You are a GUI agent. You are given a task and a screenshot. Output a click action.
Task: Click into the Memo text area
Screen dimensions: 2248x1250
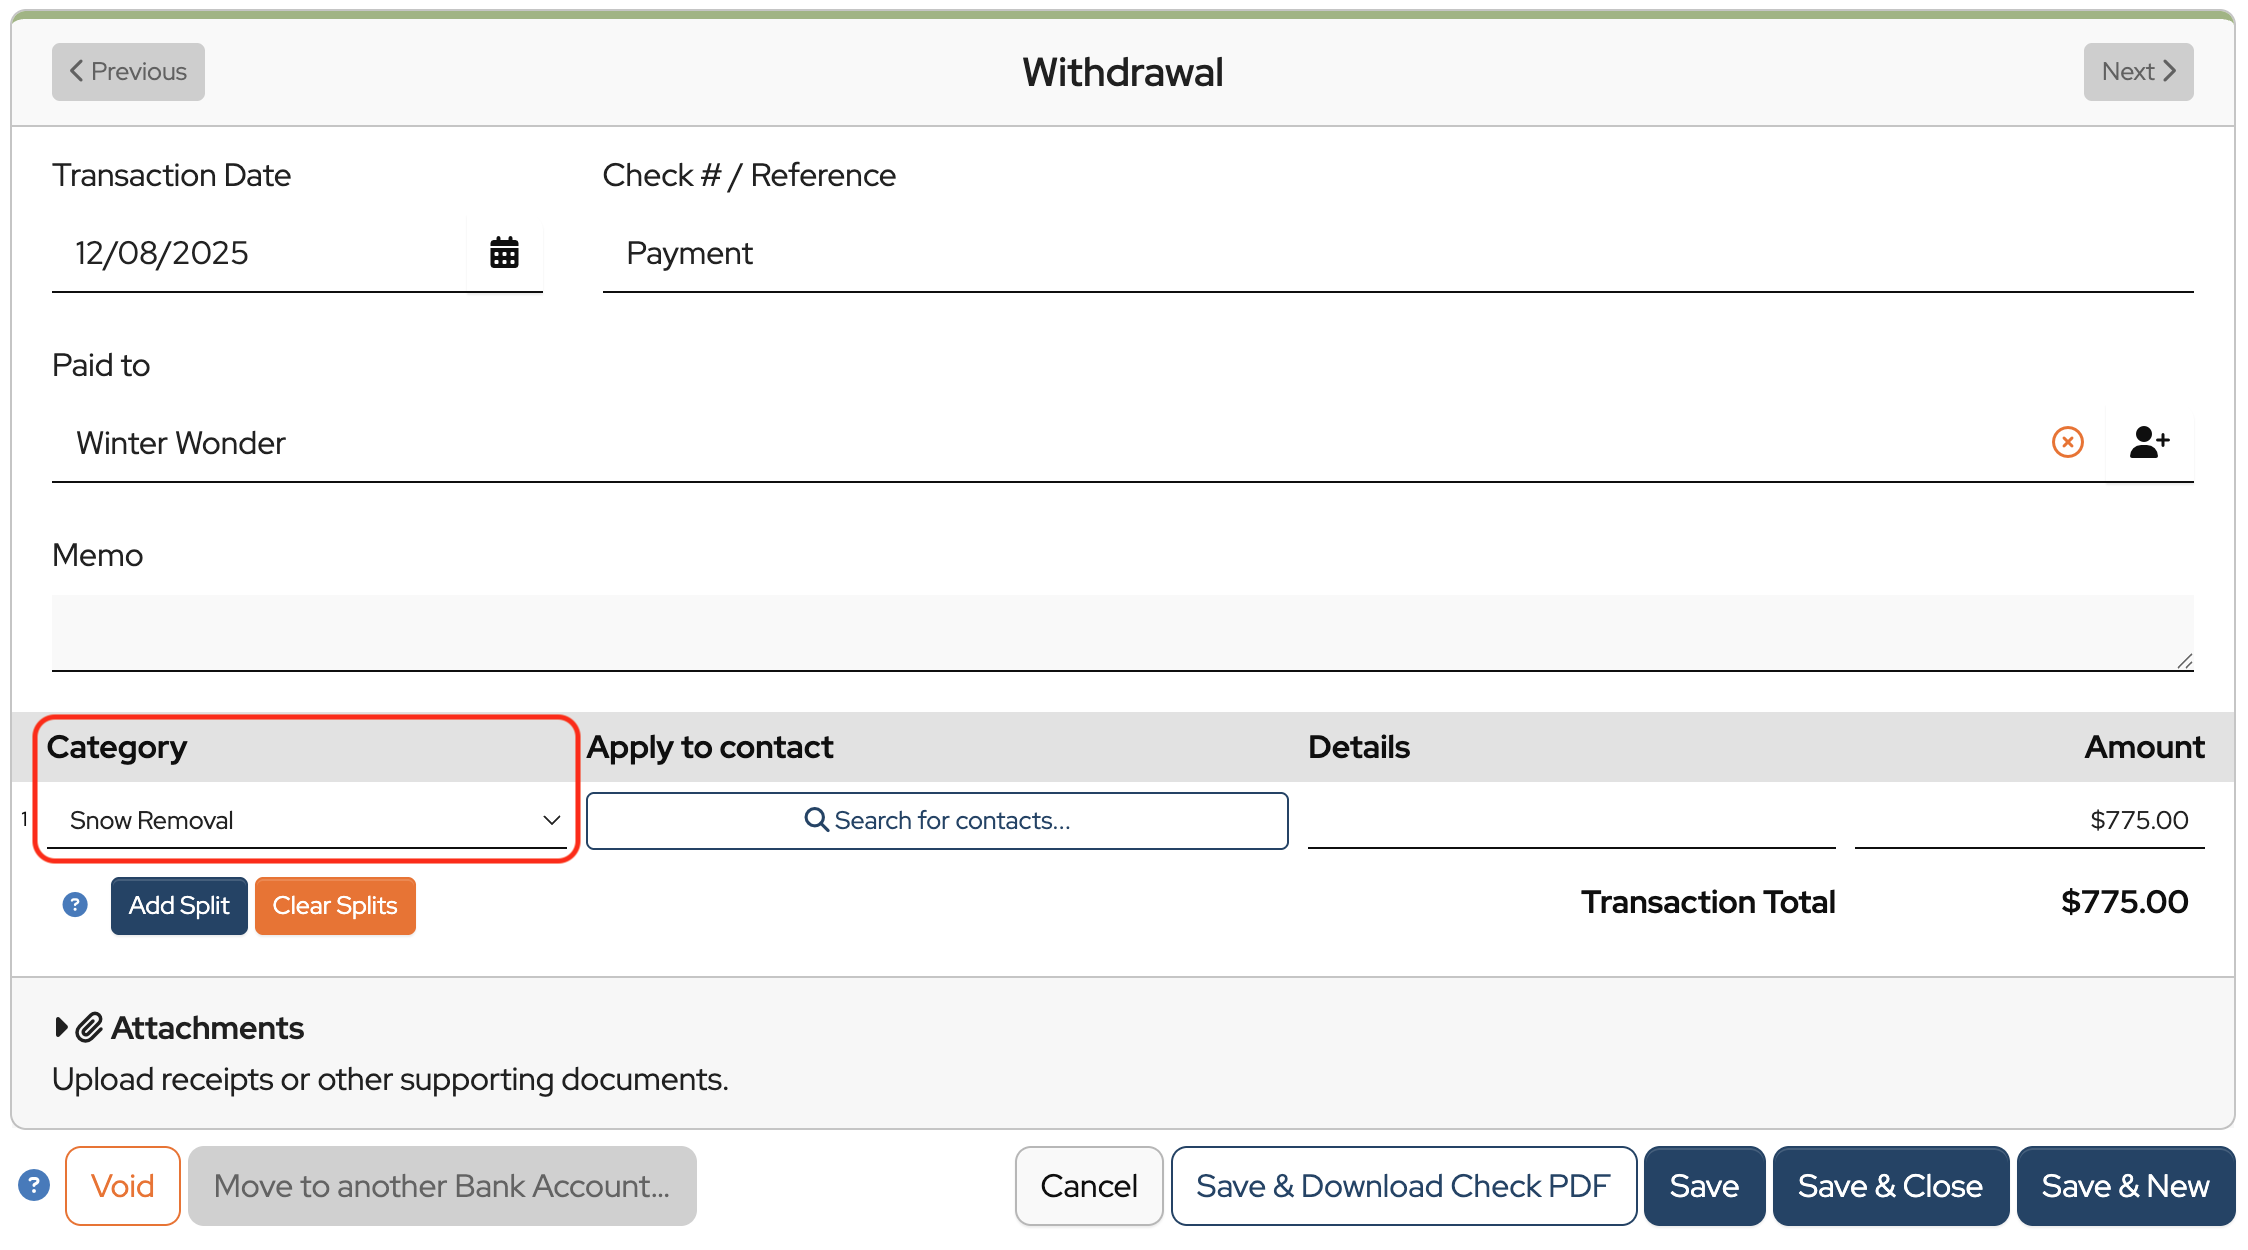coord(1122,632)
